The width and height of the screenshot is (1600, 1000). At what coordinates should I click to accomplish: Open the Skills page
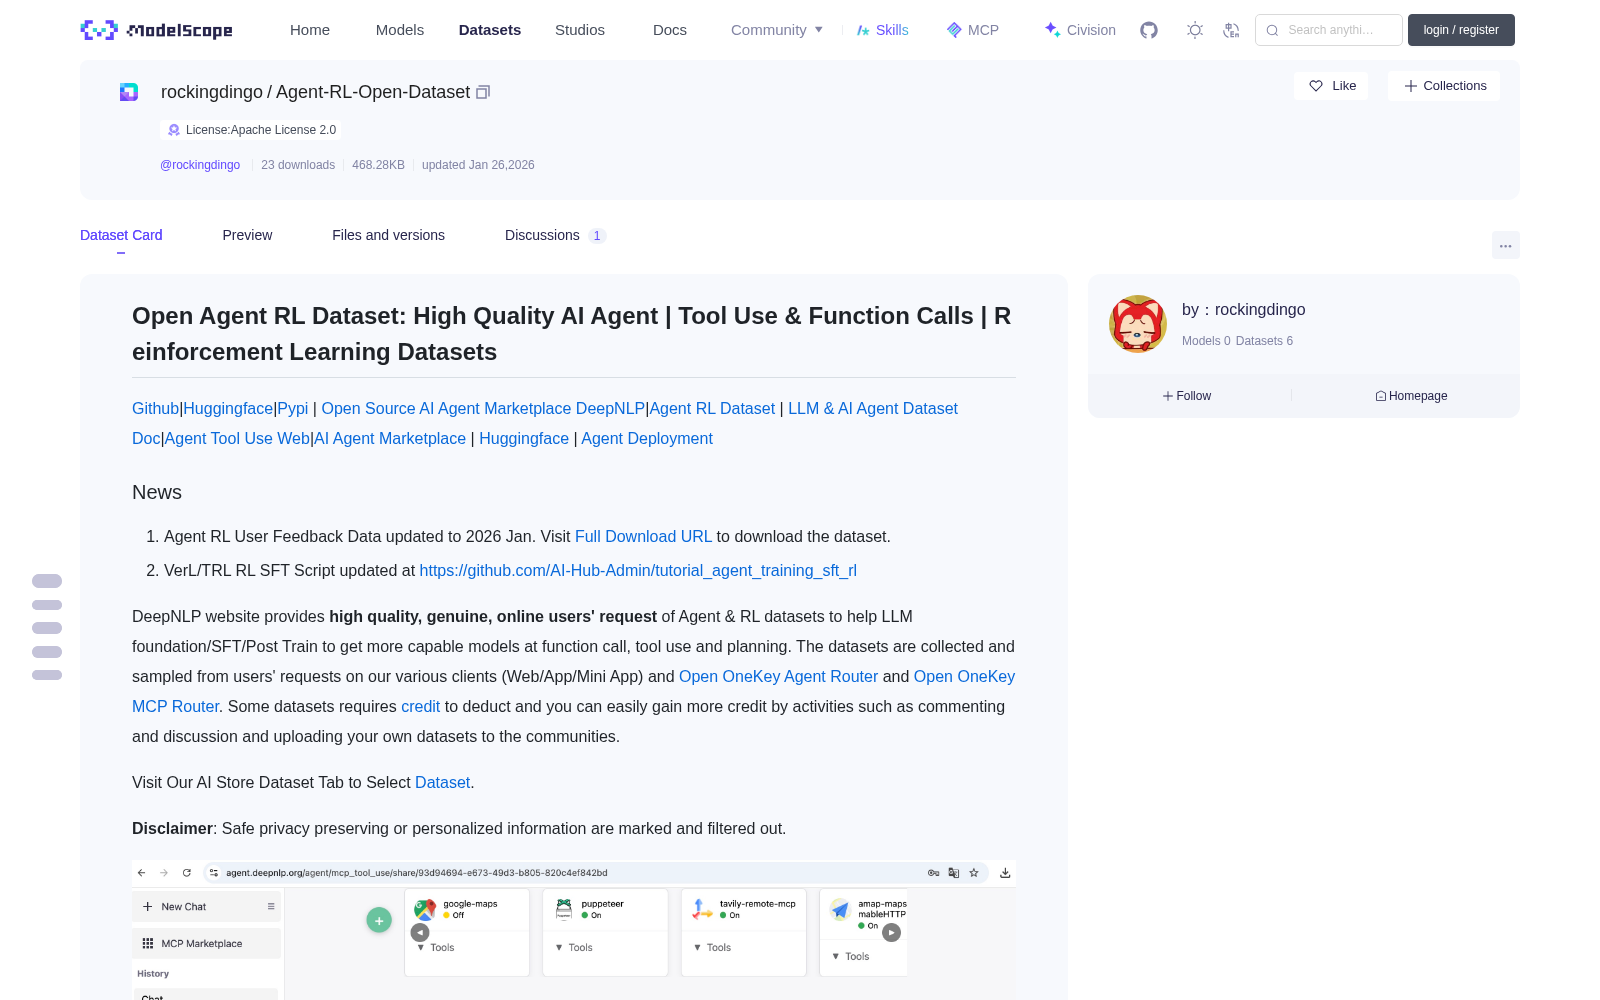click(883, 30)
